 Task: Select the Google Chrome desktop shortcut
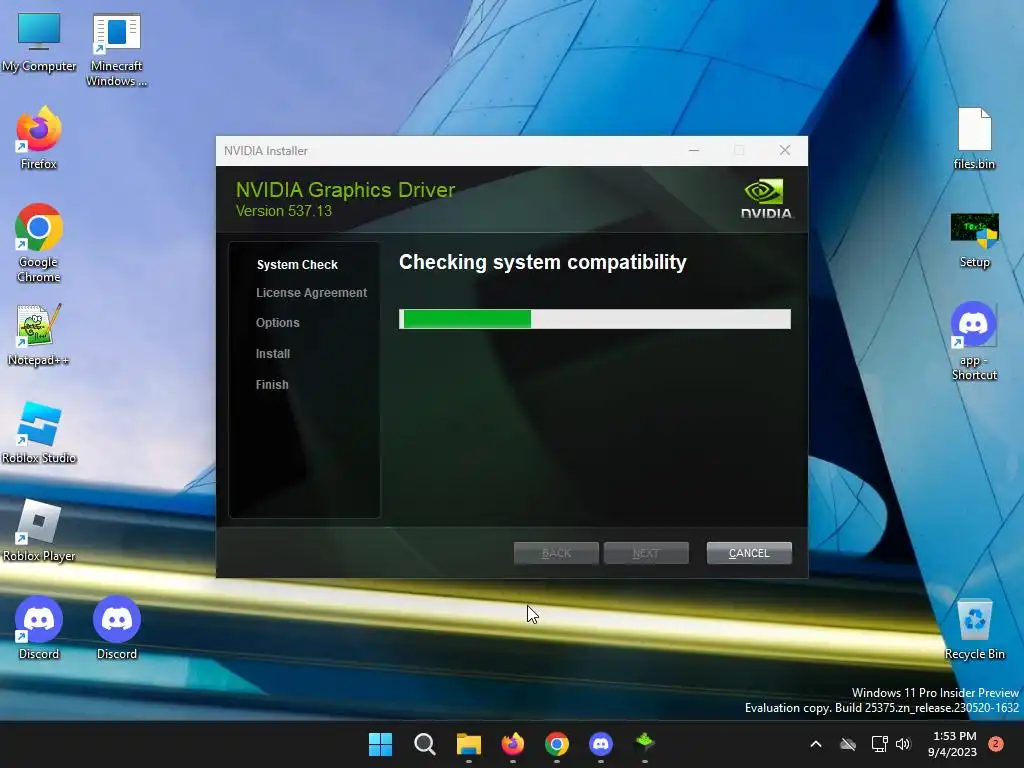coord(39,243)
